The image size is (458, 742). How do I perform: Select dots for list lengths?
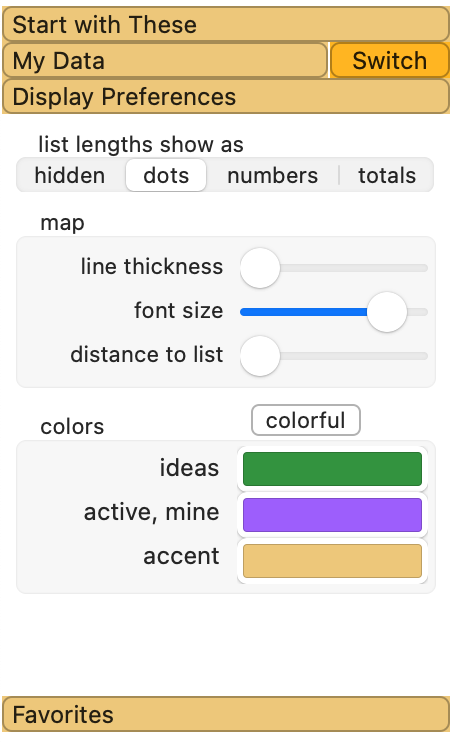pos(166,175)
